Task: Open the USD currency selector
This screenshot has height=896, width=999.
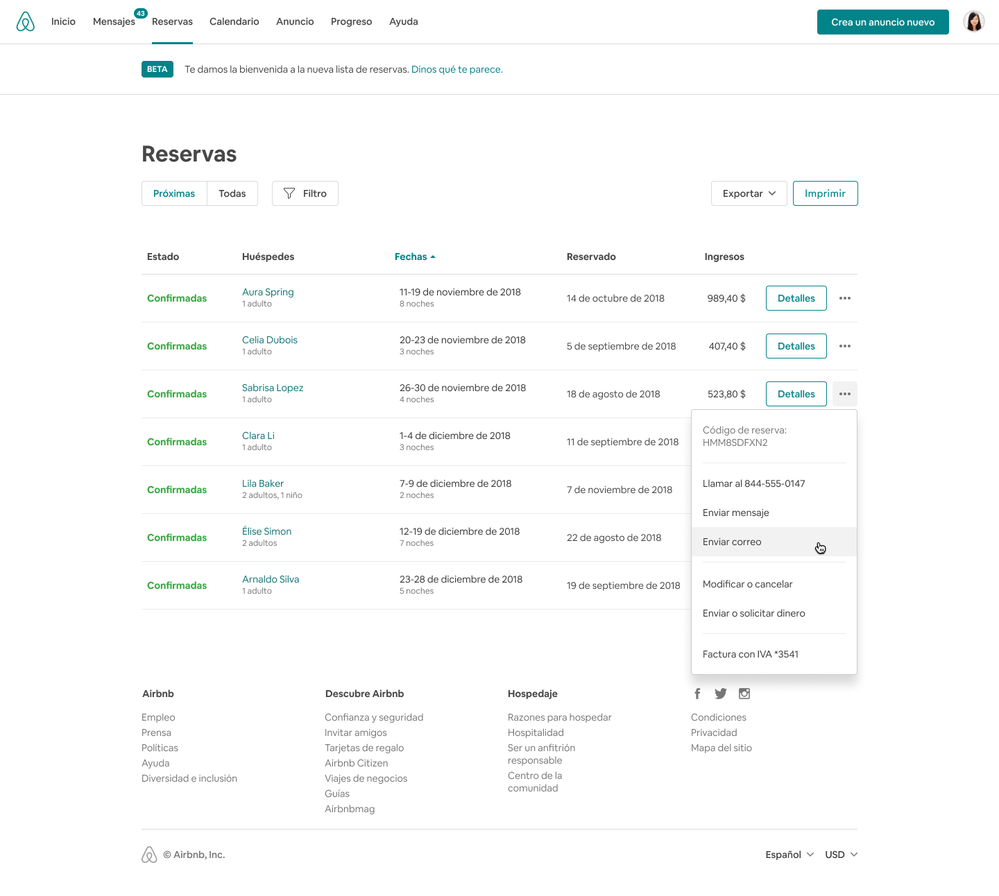Action: [x=841, y=855]
